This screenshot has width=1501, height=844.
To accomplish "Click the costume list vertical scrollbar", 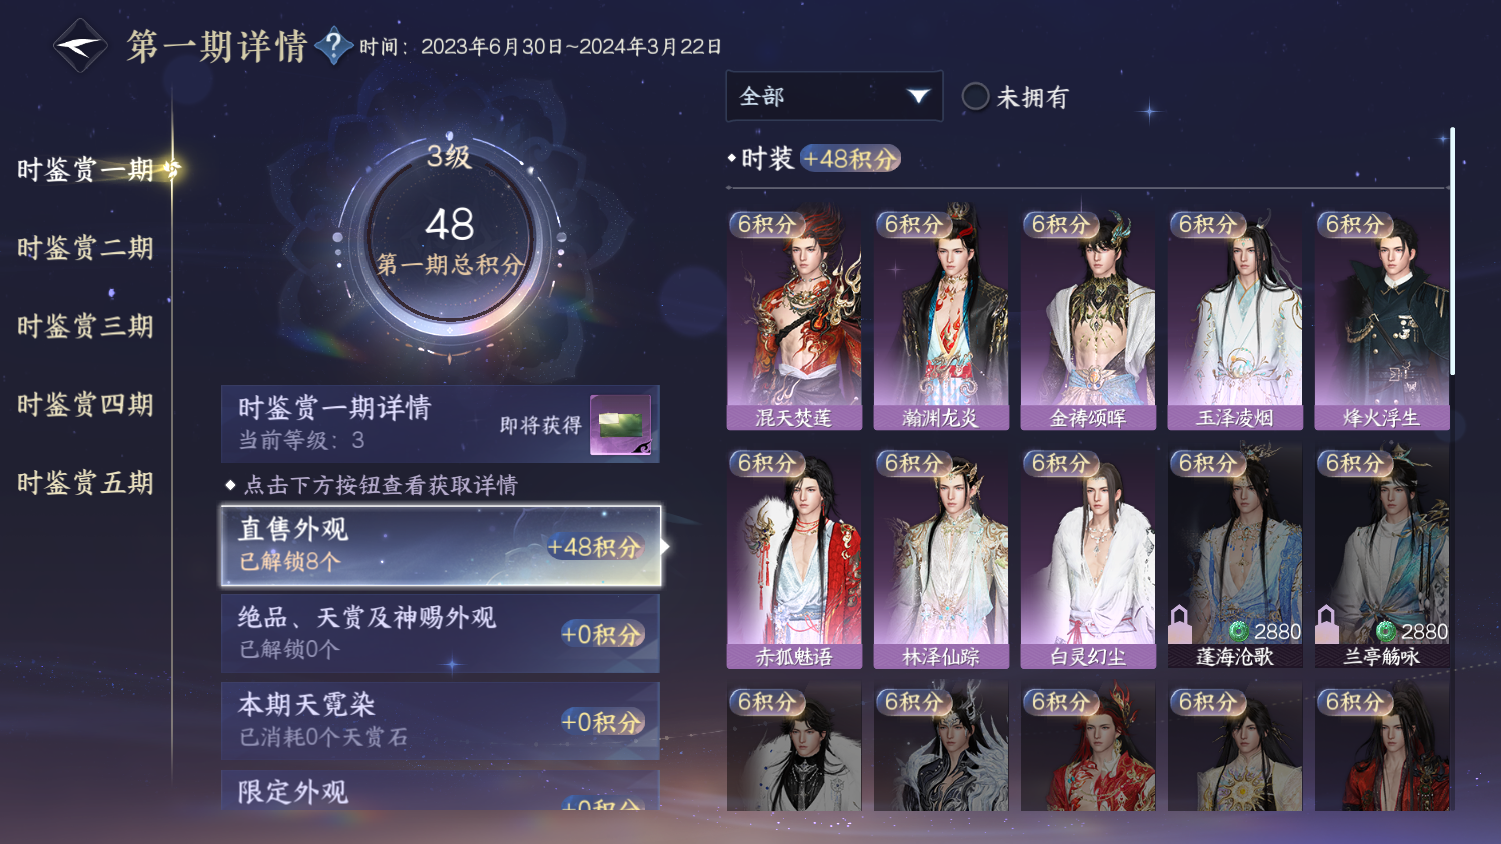I will pyautogui.click(x=1452, y=250).
